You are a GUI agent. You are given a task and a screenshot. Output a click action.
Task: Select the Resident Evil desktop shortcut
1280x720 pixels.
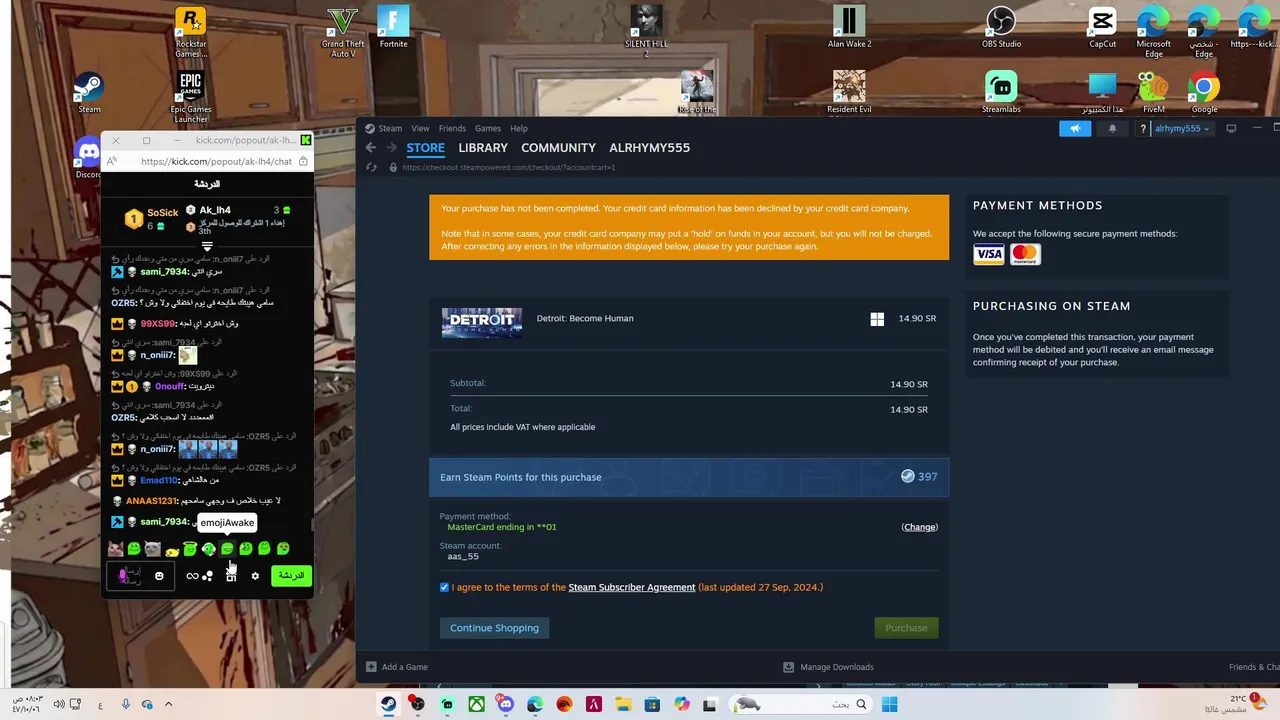tap(849, 92)
